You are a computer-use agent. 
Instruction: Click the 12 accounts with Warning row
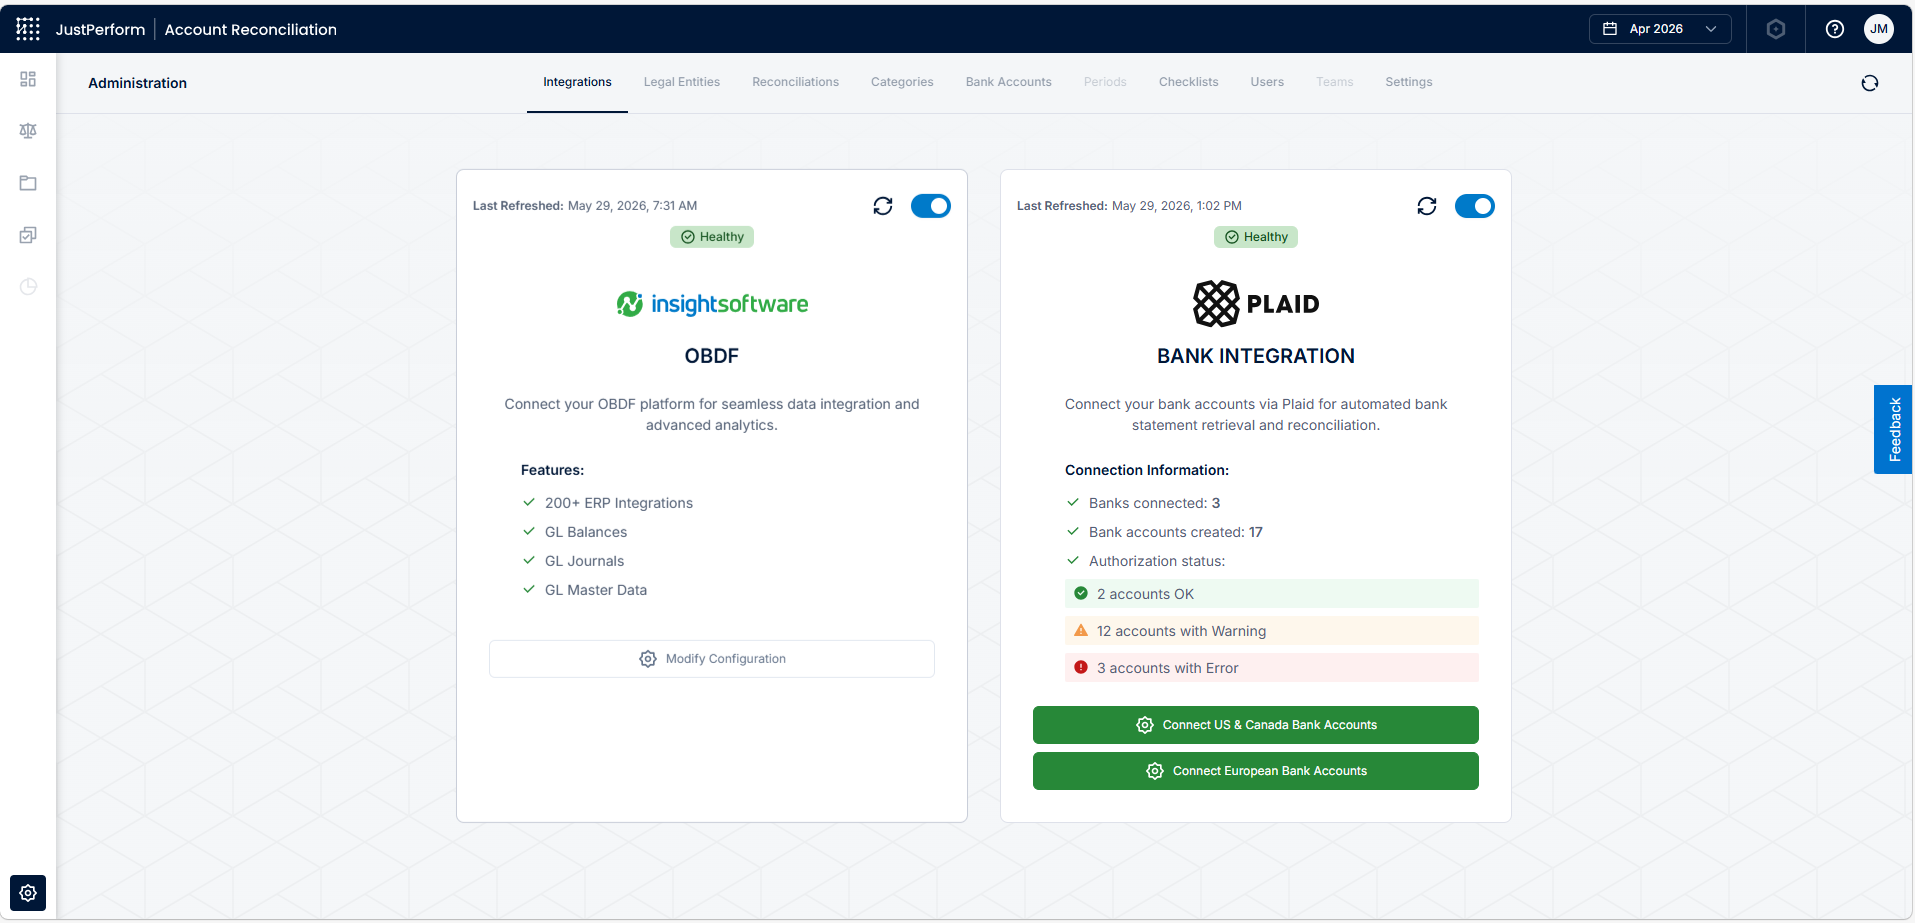(x=1272, y=631)
